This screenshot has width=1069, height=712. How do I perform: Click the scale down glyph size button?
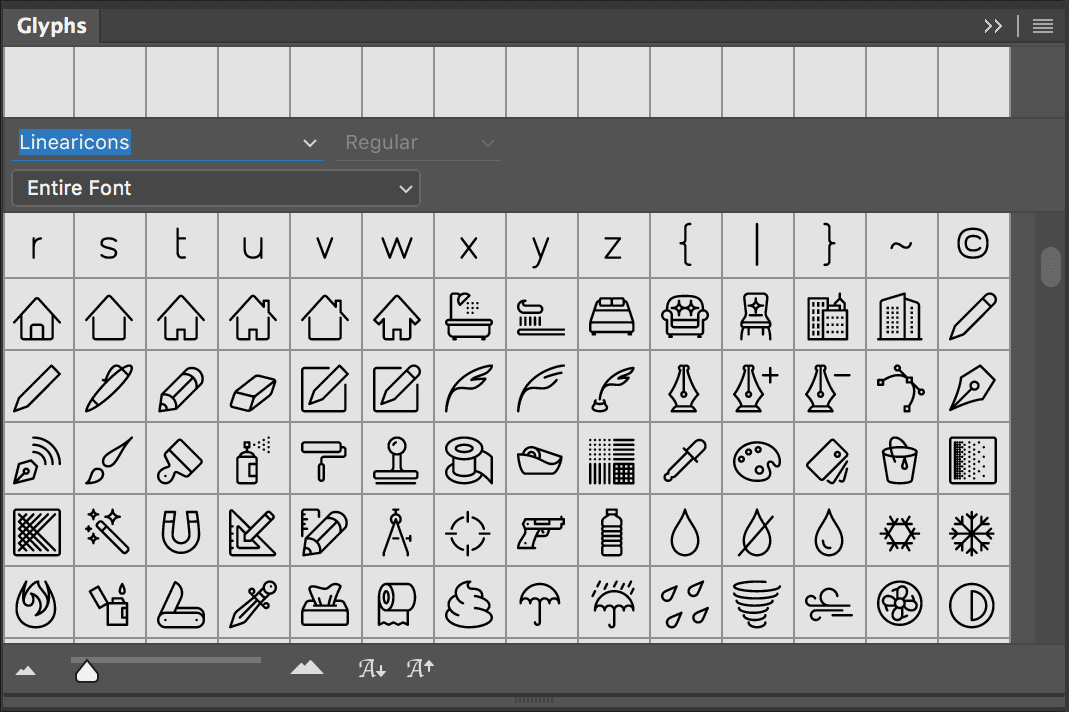[26, 670]
